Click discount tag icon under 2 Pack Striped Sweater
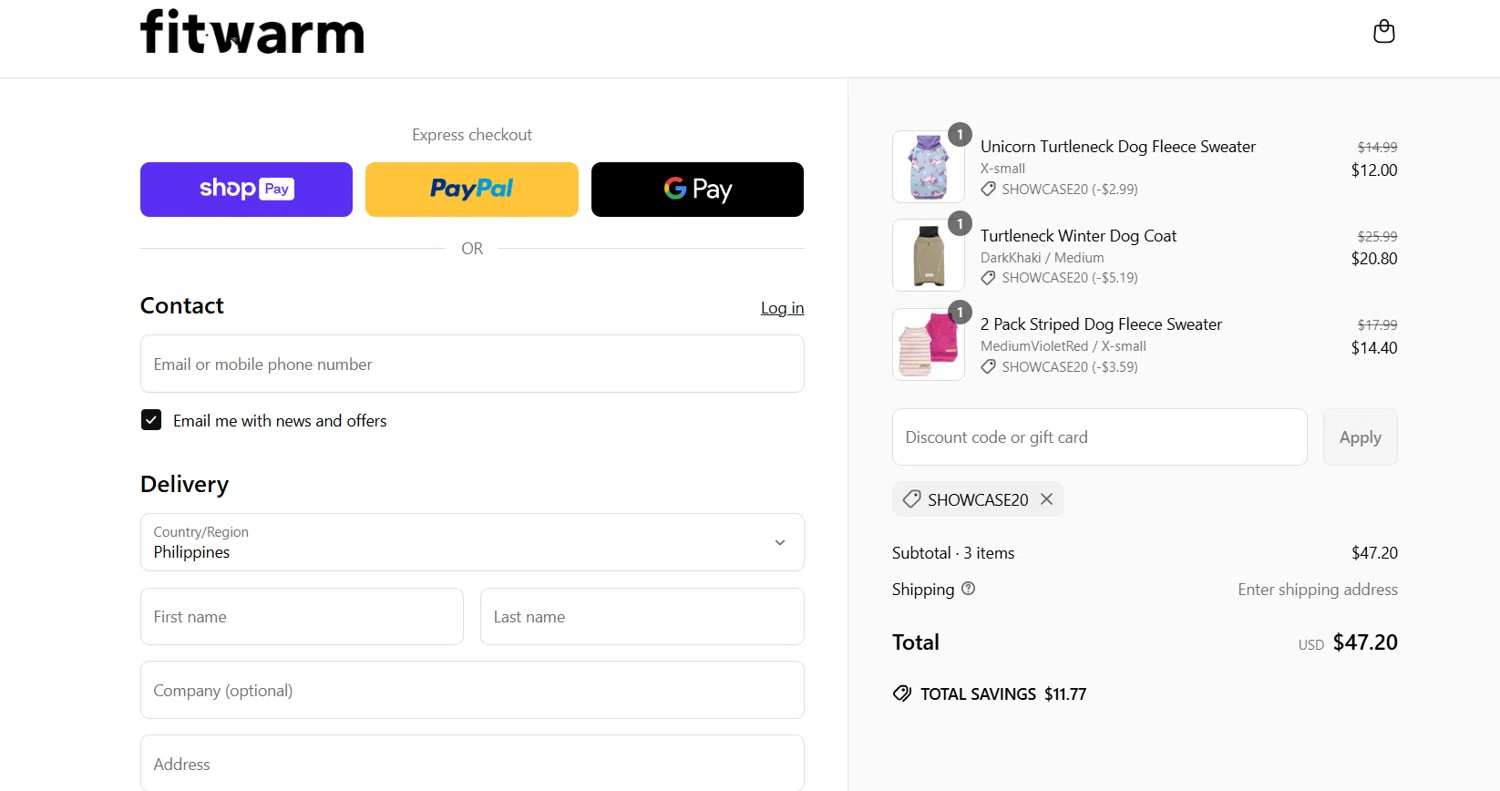The height and width of the screenshot is (791, 1500). click(988, 367)
